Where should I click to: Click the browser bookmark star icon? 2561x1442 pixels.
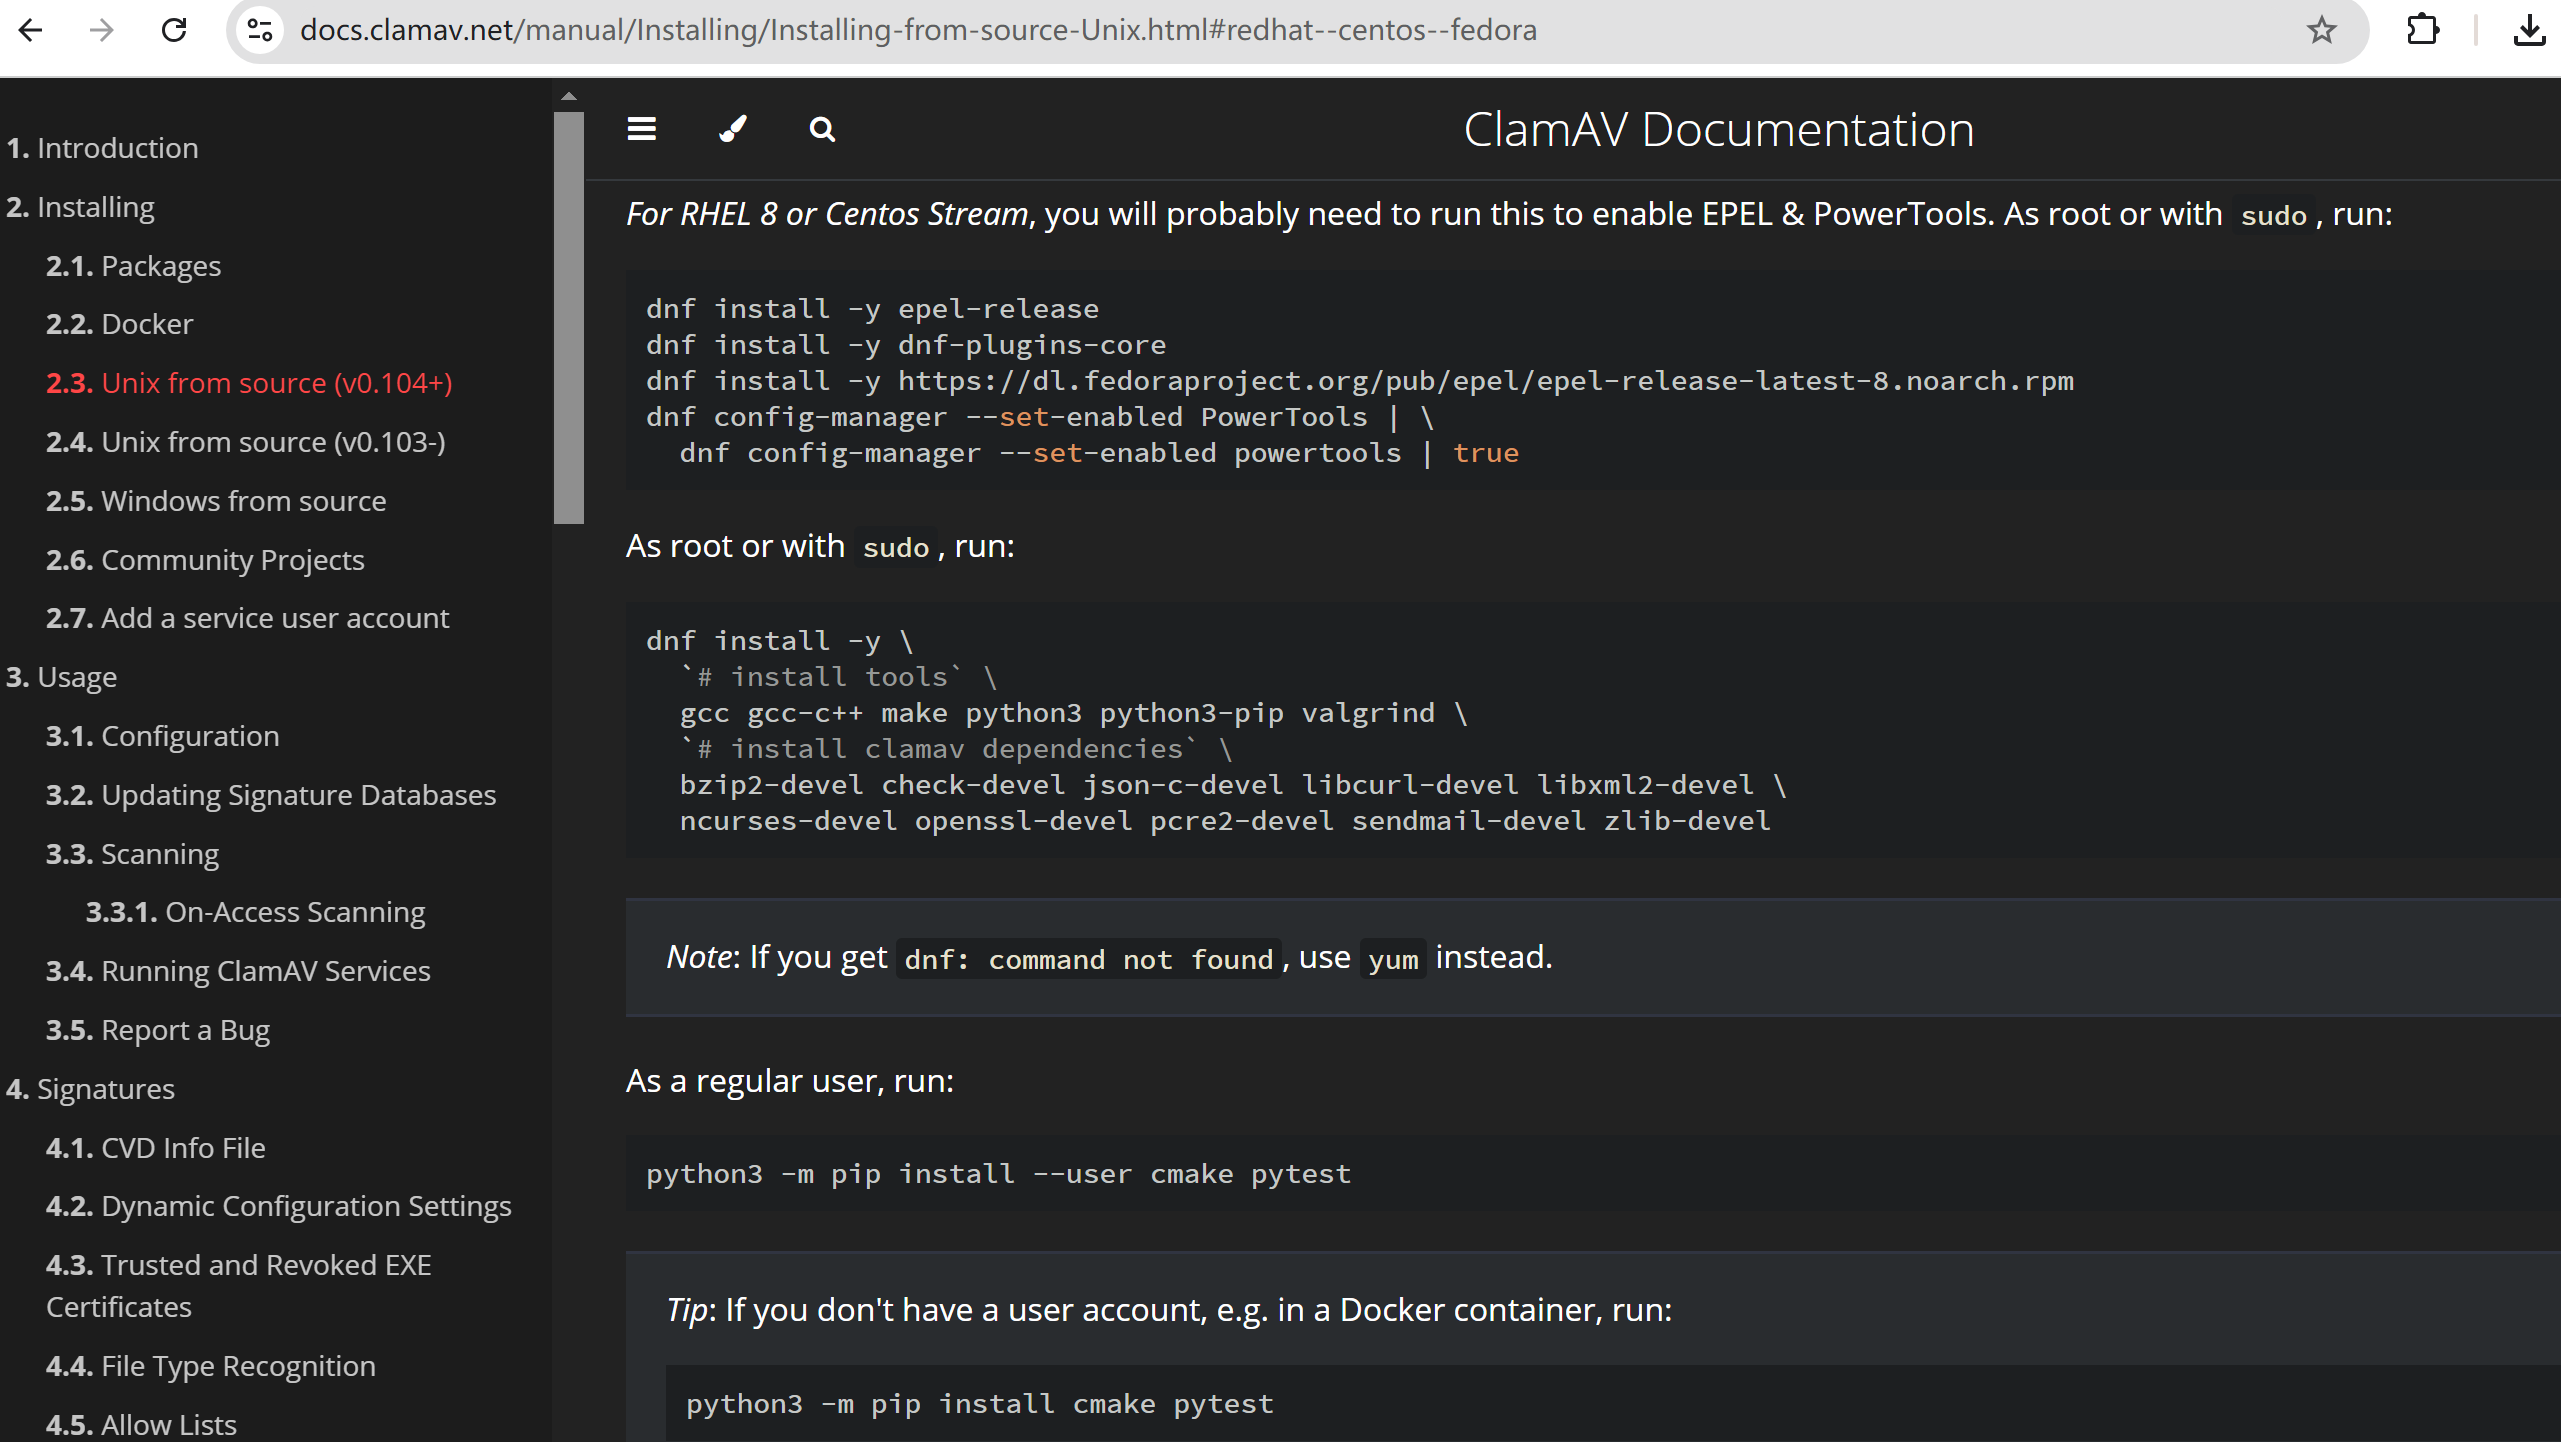point(2322,32)
